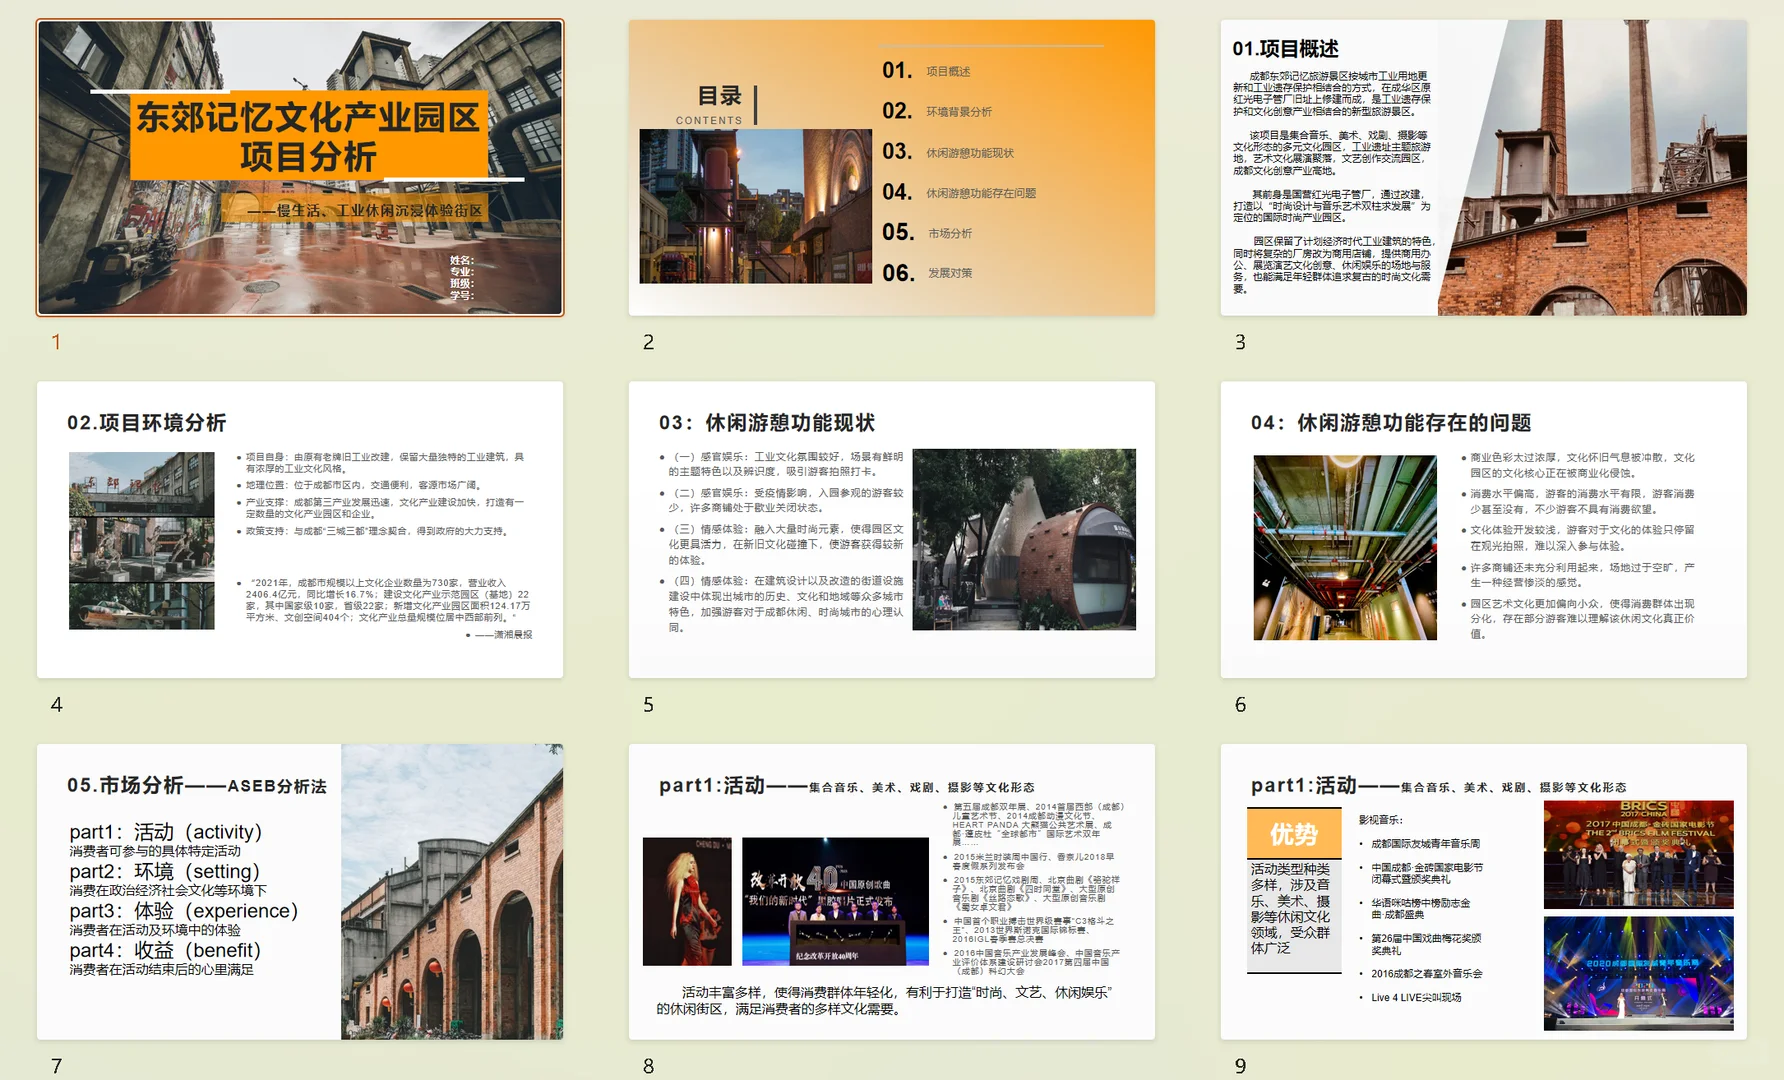The width and height of the screenshot is (1784, 1080).
Task: Select slide 7 thumbnail 05.市场分析 ASEB分析法
Action: [300, 892]
